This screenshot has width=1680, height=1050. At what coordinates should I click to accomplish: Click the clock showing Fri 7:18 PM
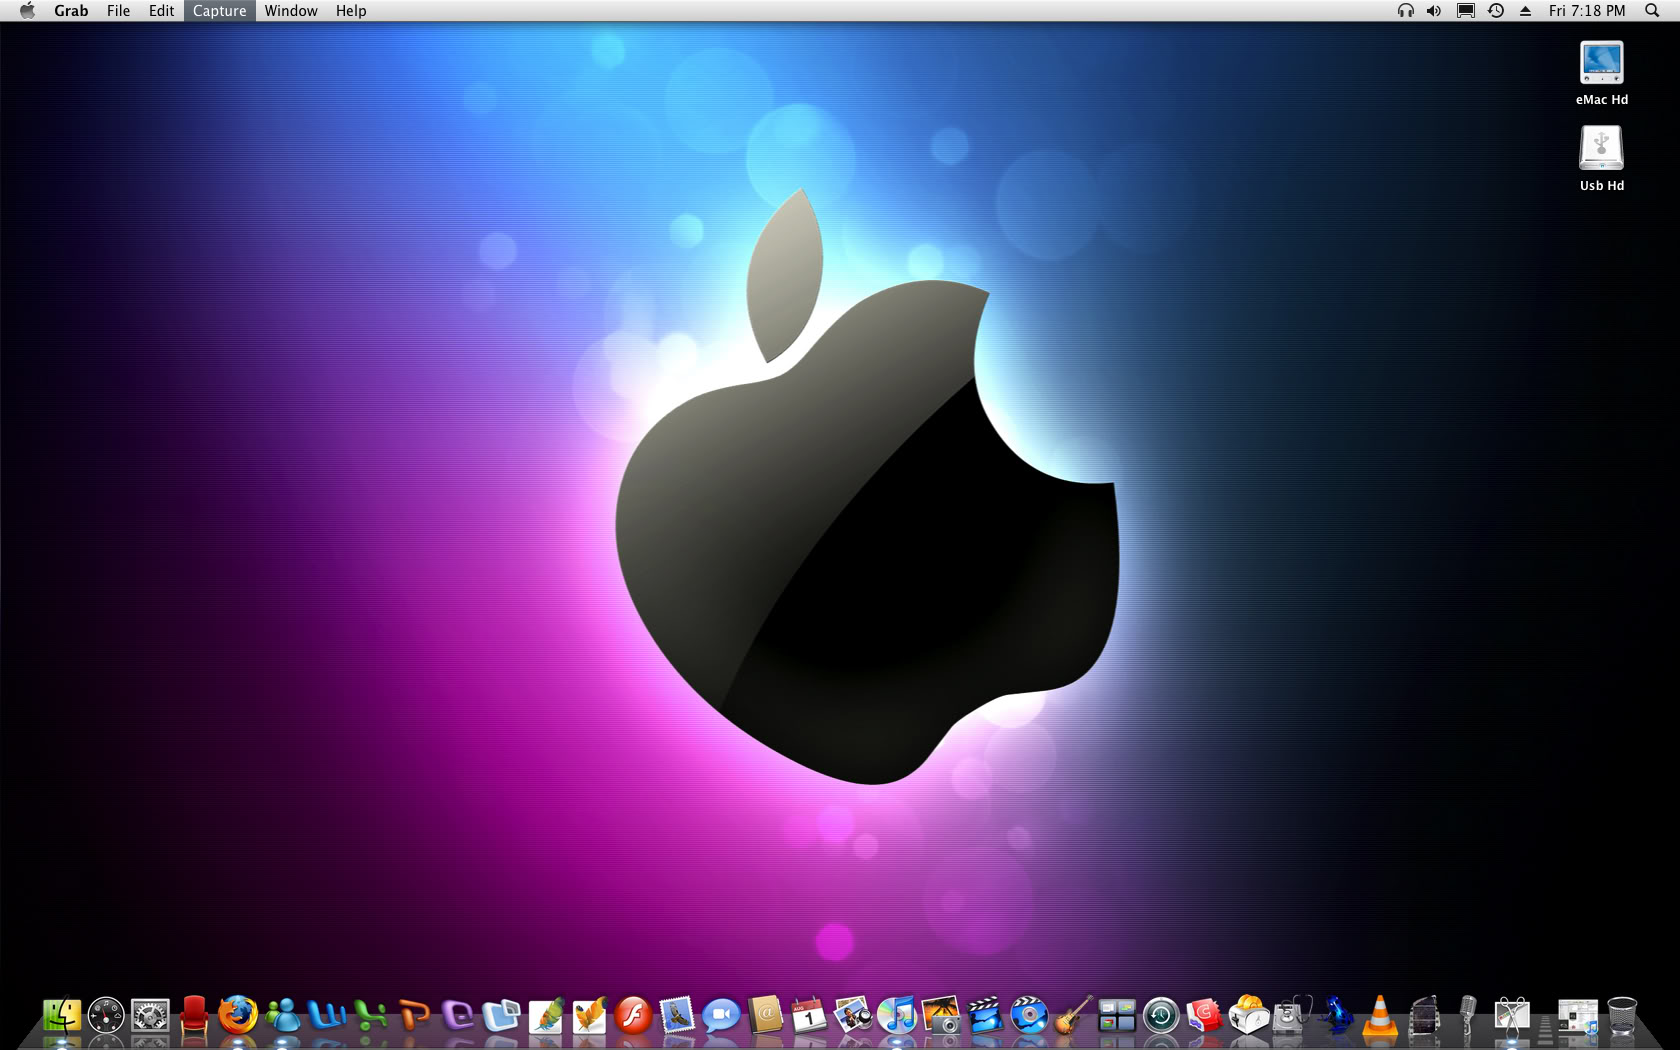(1587, 10)
